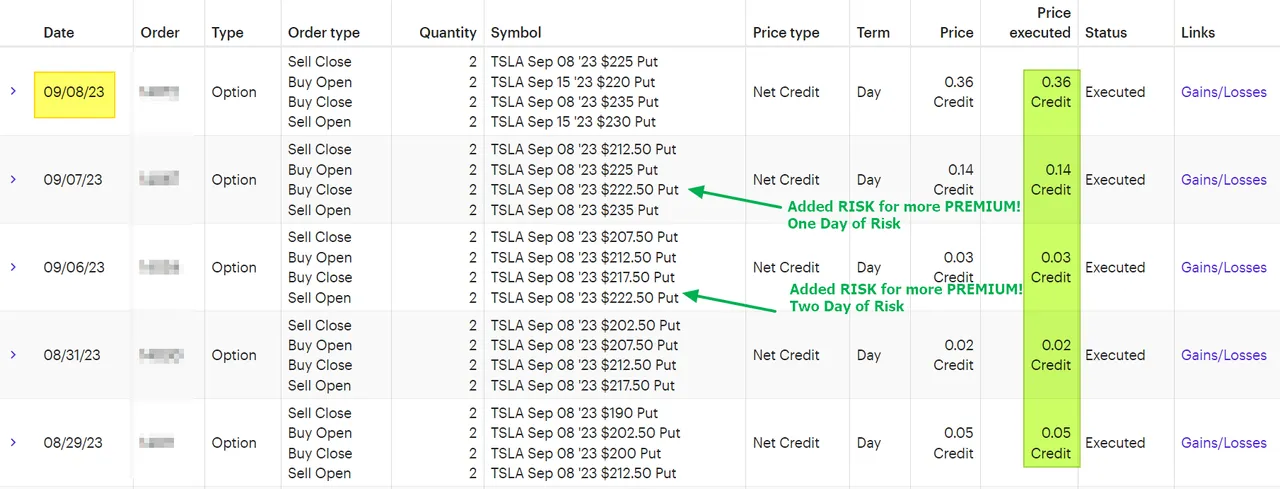Viewport: 1280px width, 489px height.
Task: Click Option type for 09/08/23 order
Action: click(234, 92)
